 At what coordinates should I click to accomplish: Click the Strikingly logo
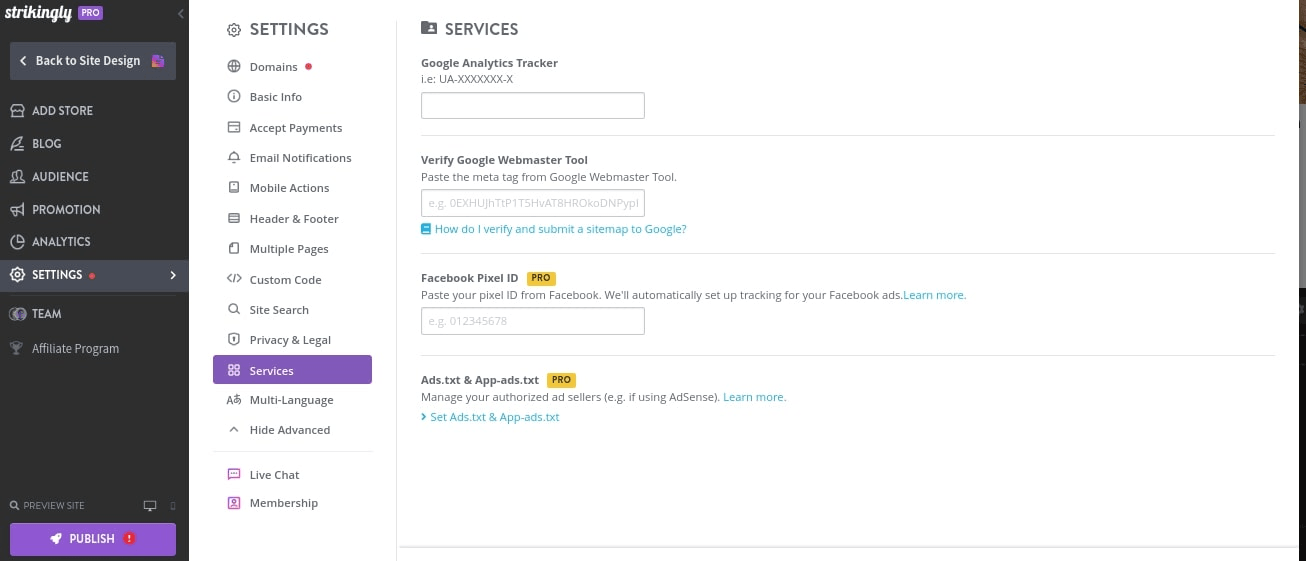point(38,13)
